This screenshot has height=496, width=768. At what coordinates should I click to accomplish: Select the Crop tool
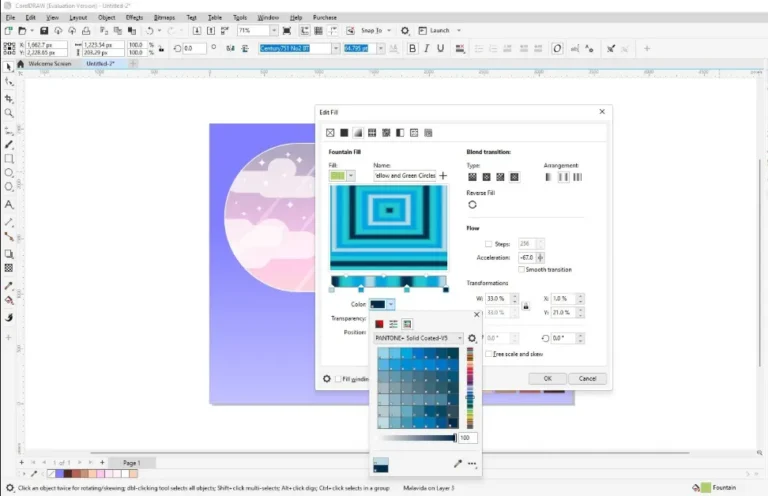click(9, 98)
